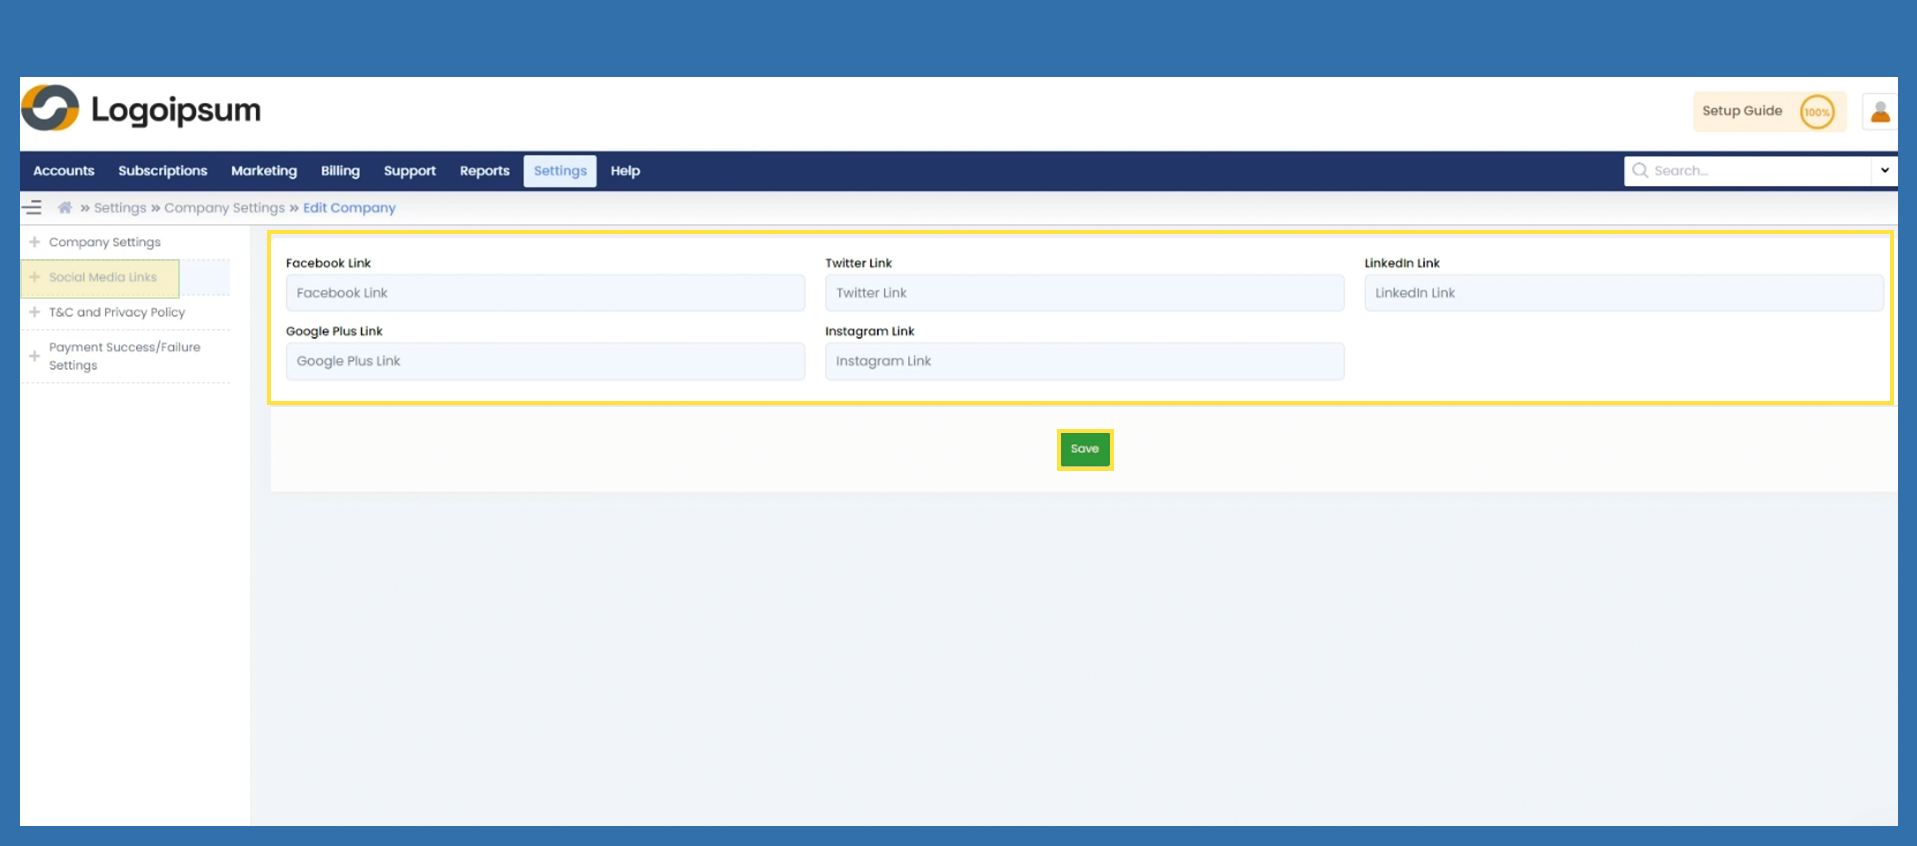Open the Accounts menu
Image resolution: width=1917 pixels, height=846 pixels.
point(64,171)
